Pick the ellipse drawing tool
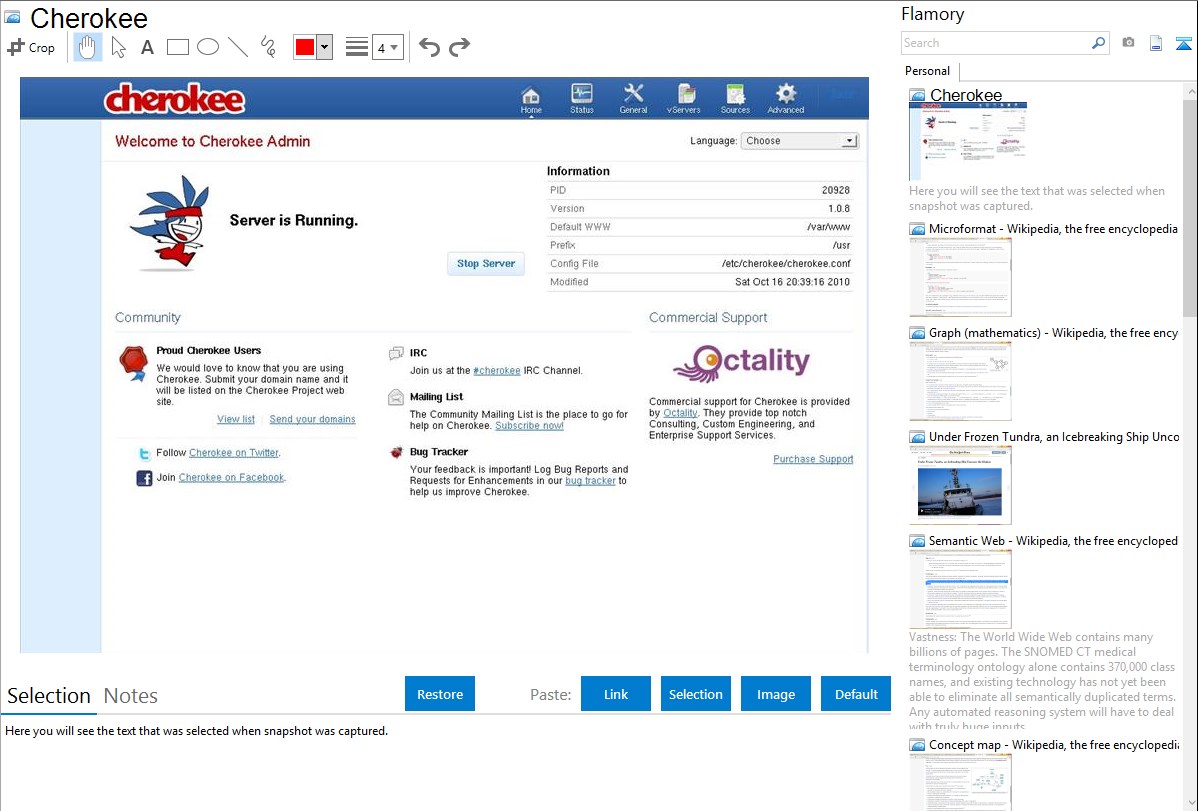This screenshot has width=1198, height=811. point(208,47)
